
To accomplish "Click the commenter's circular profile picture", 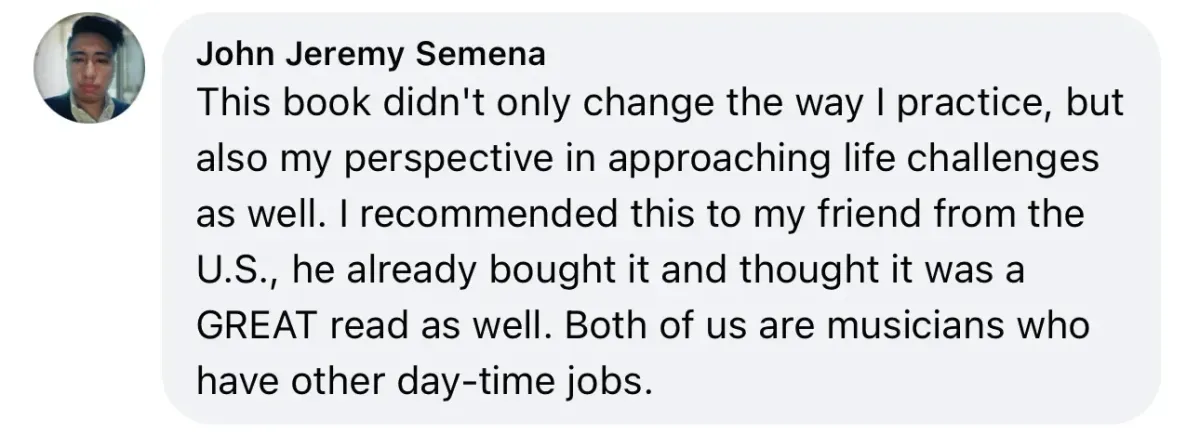I will (x=88, y=68).
